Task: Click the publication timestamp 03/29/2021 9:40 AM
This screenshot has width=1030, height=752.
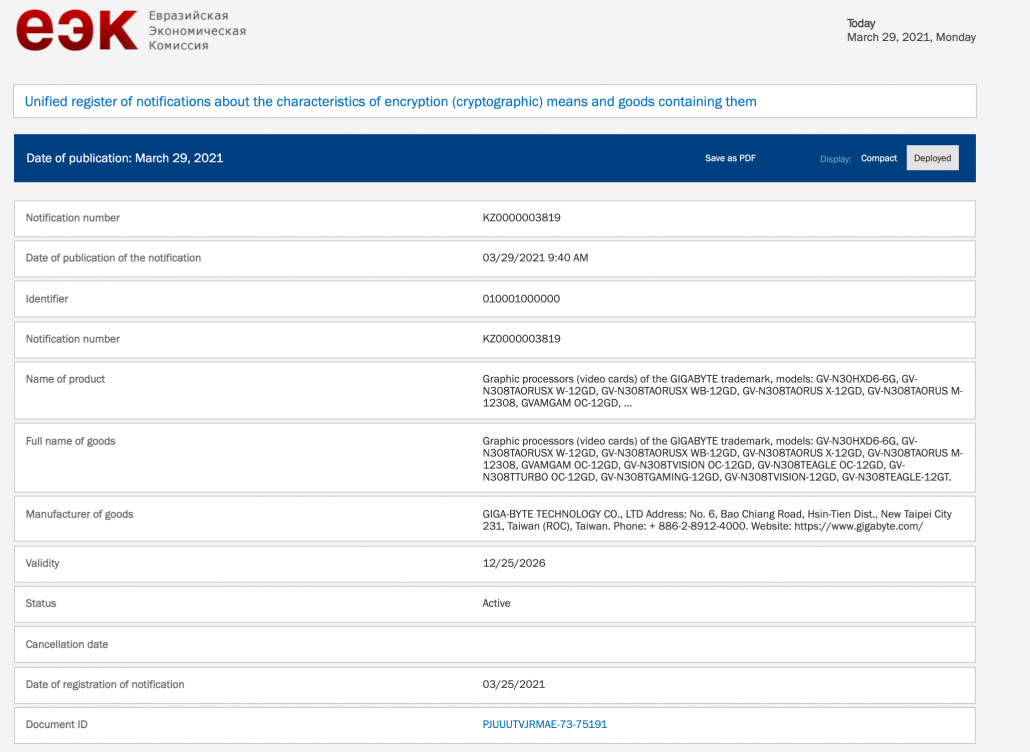Action: (x=535, y=258)
